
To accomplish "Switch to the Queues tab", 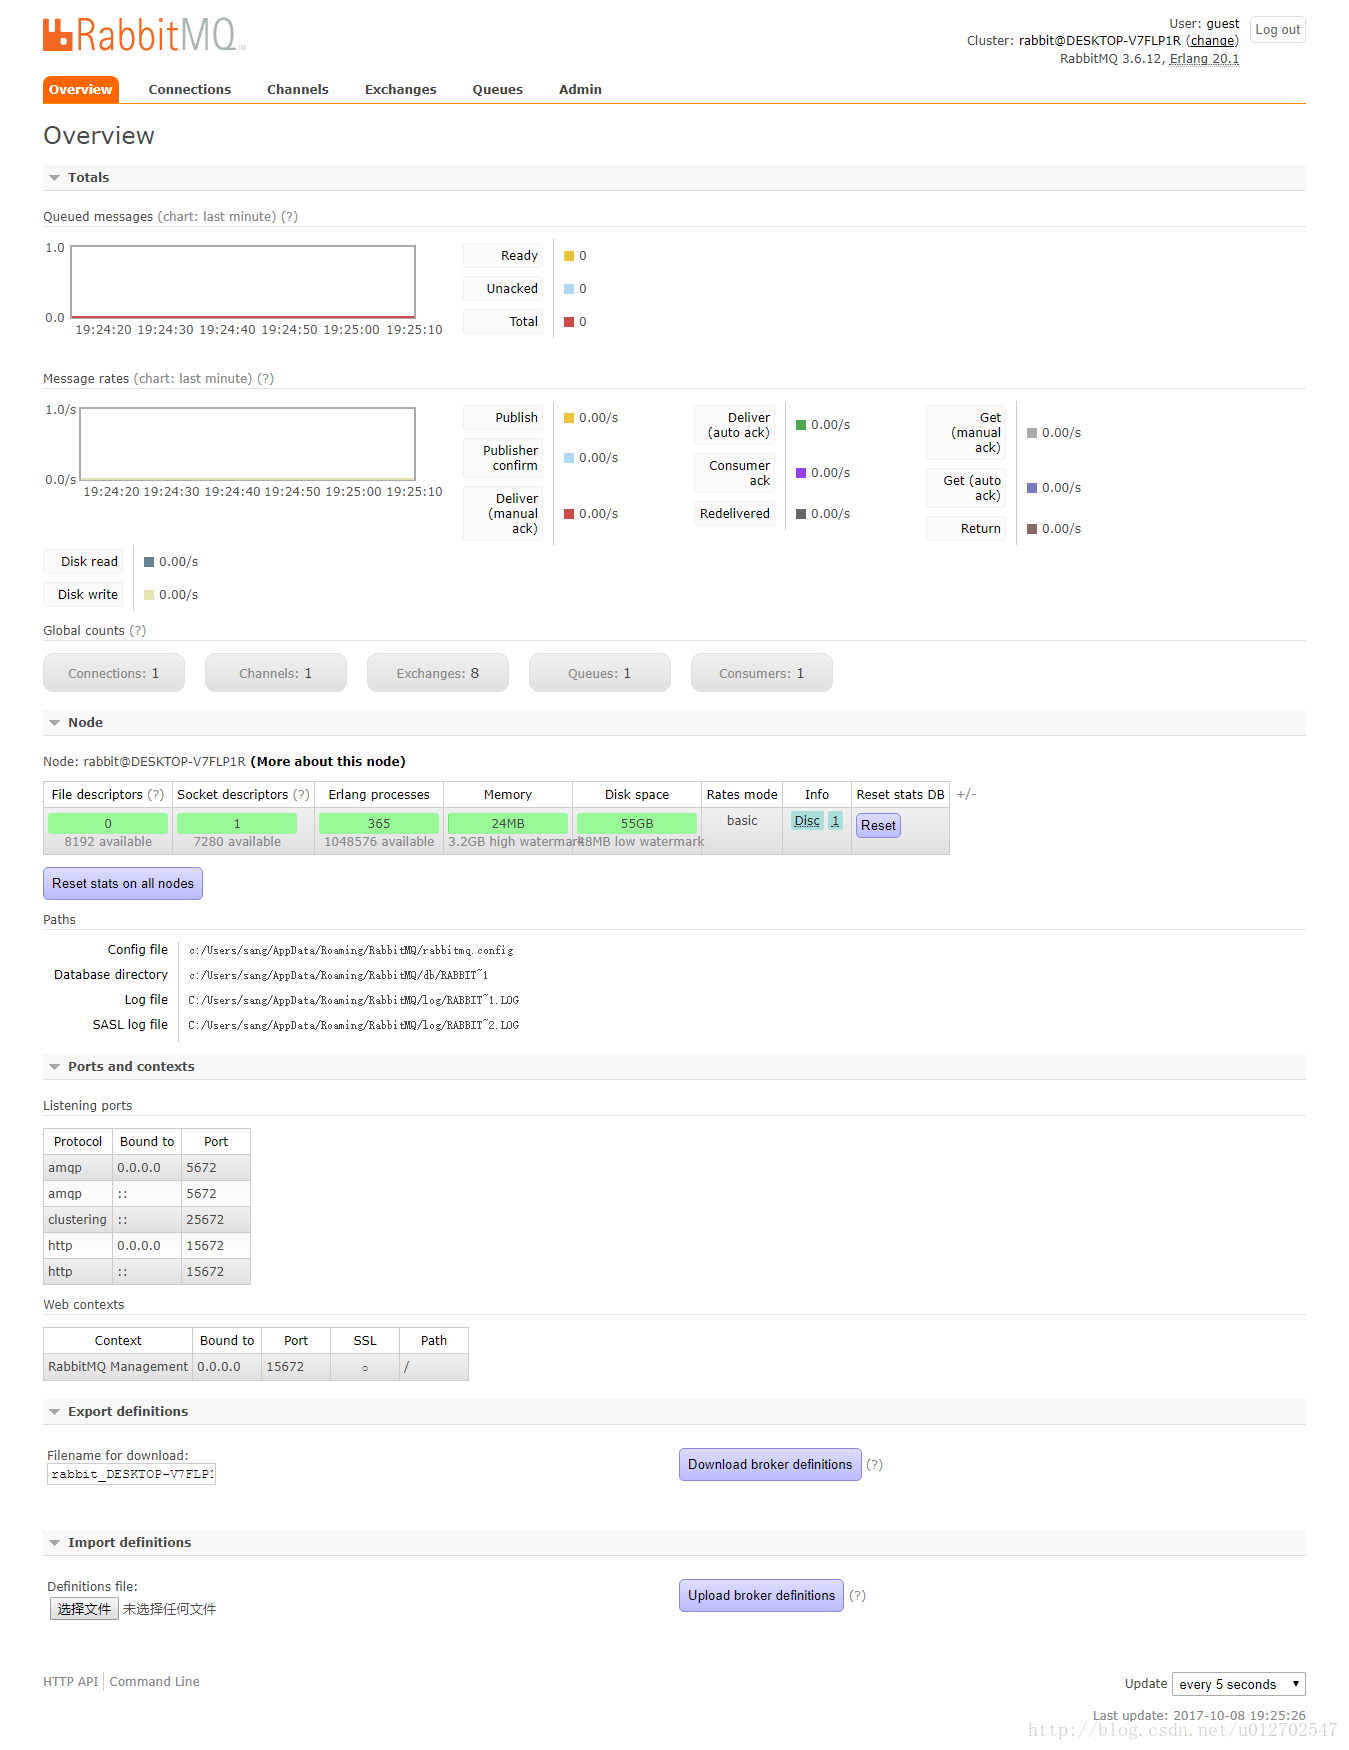I will (x=497, y=90).
